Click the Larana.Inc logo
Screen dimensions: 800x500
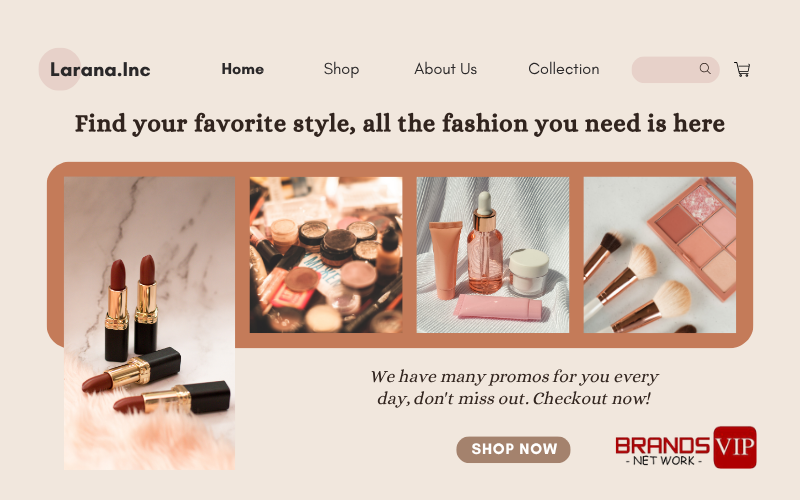click(100, 69)
